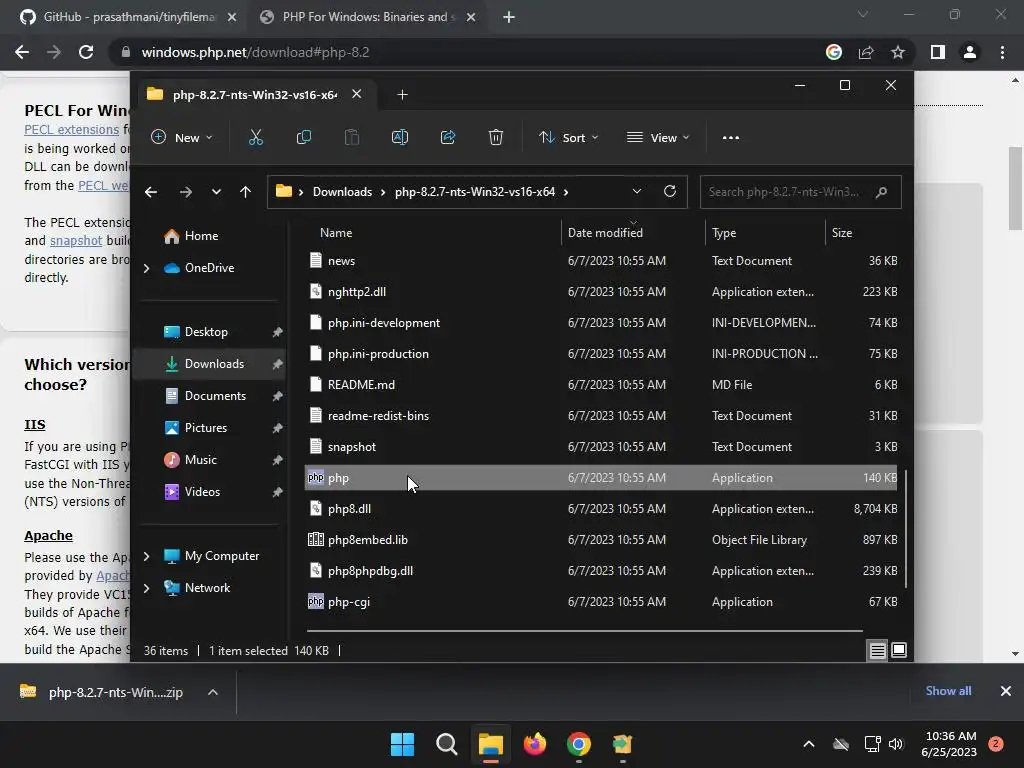Open the PECL extensions link
Viewport: 1024px width, 768px height.
tap(72, 129)
